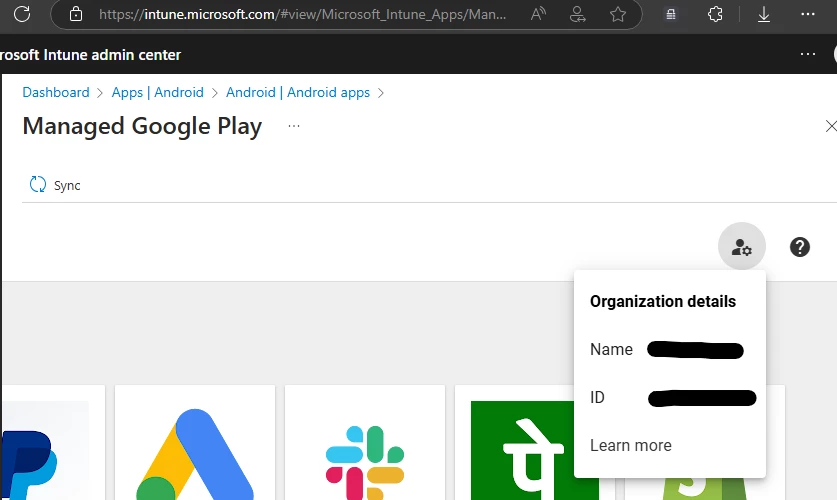Click the Name label in Organization details
The image size is (837, 500).
[x=611, y=350]
